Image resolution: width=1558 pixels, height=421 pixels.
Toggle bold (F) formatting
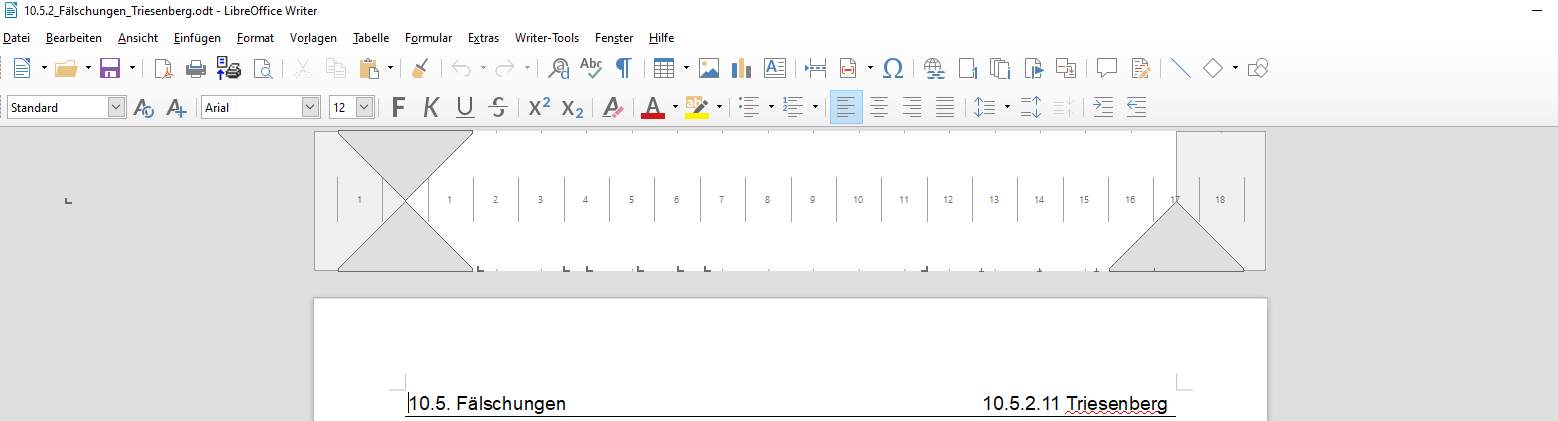(399, 107)
